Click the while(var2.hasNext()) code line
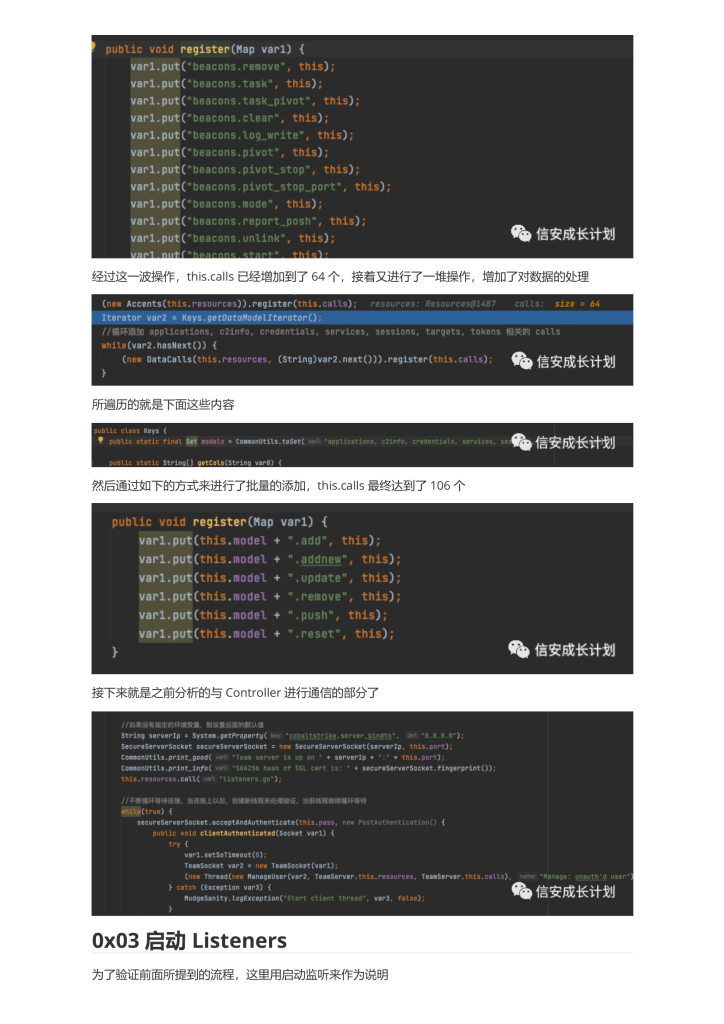 pyautogui.click(x=159, y=345)
